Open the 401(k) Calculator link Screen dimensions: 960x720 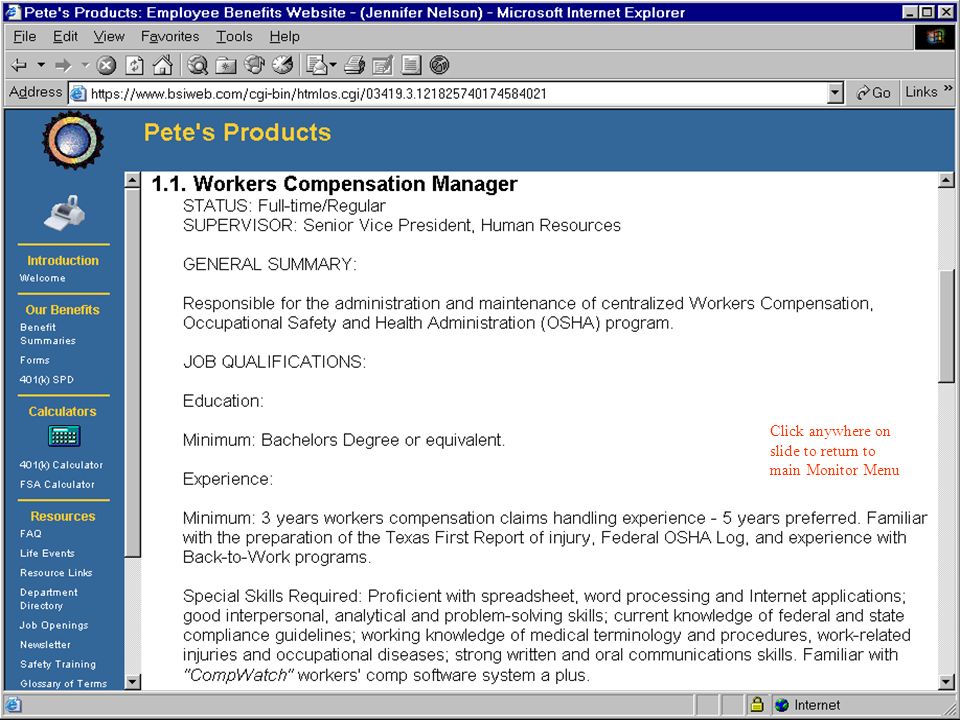tap(61, 465)
